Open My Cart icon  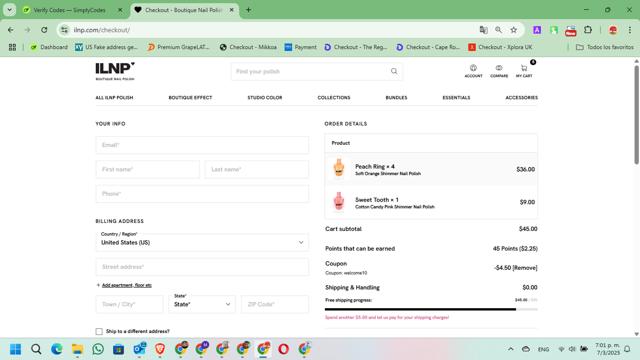point(524,71)
